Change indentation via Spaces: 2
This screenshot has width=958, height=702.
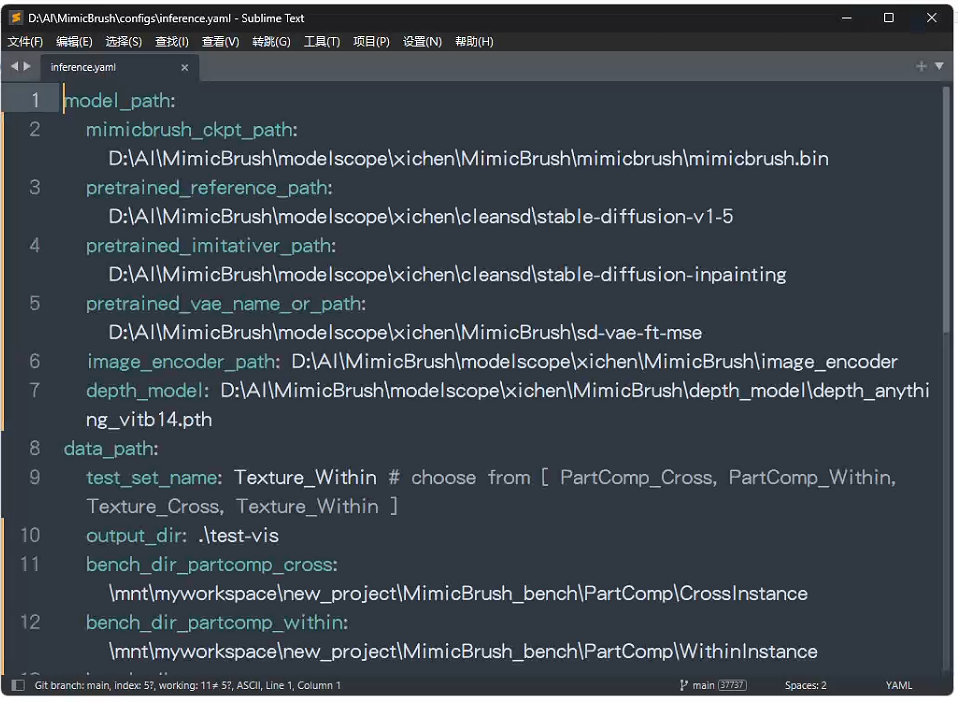(x=805, y=686)
